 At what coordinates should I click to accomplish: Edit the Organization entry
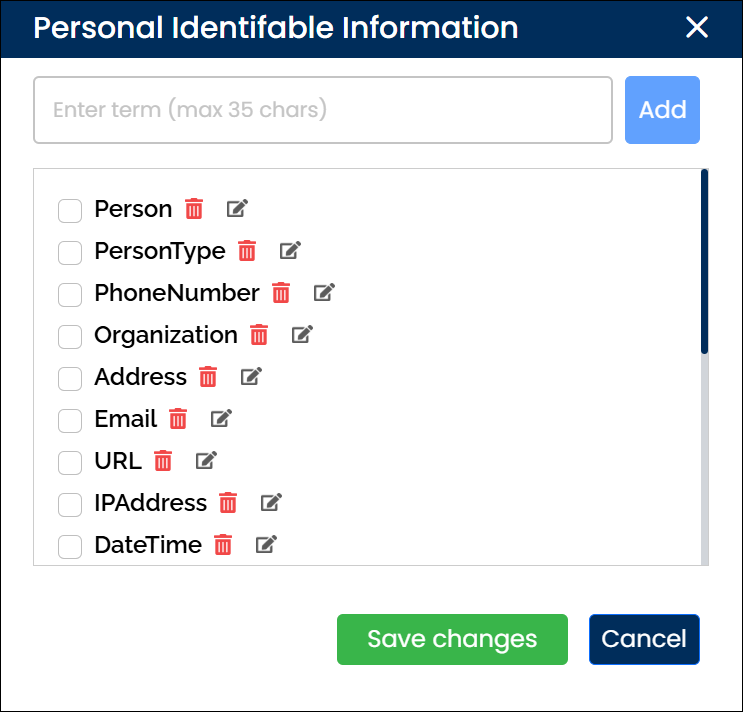coord(301,335)
